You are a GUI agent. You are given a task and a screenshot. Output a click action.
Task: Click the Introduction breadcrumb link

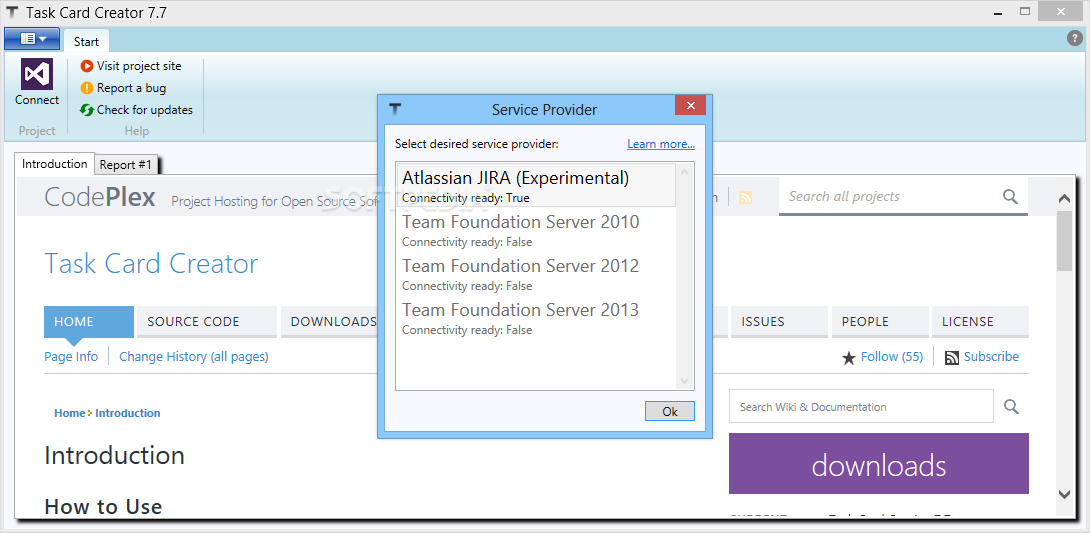point(128,413)
